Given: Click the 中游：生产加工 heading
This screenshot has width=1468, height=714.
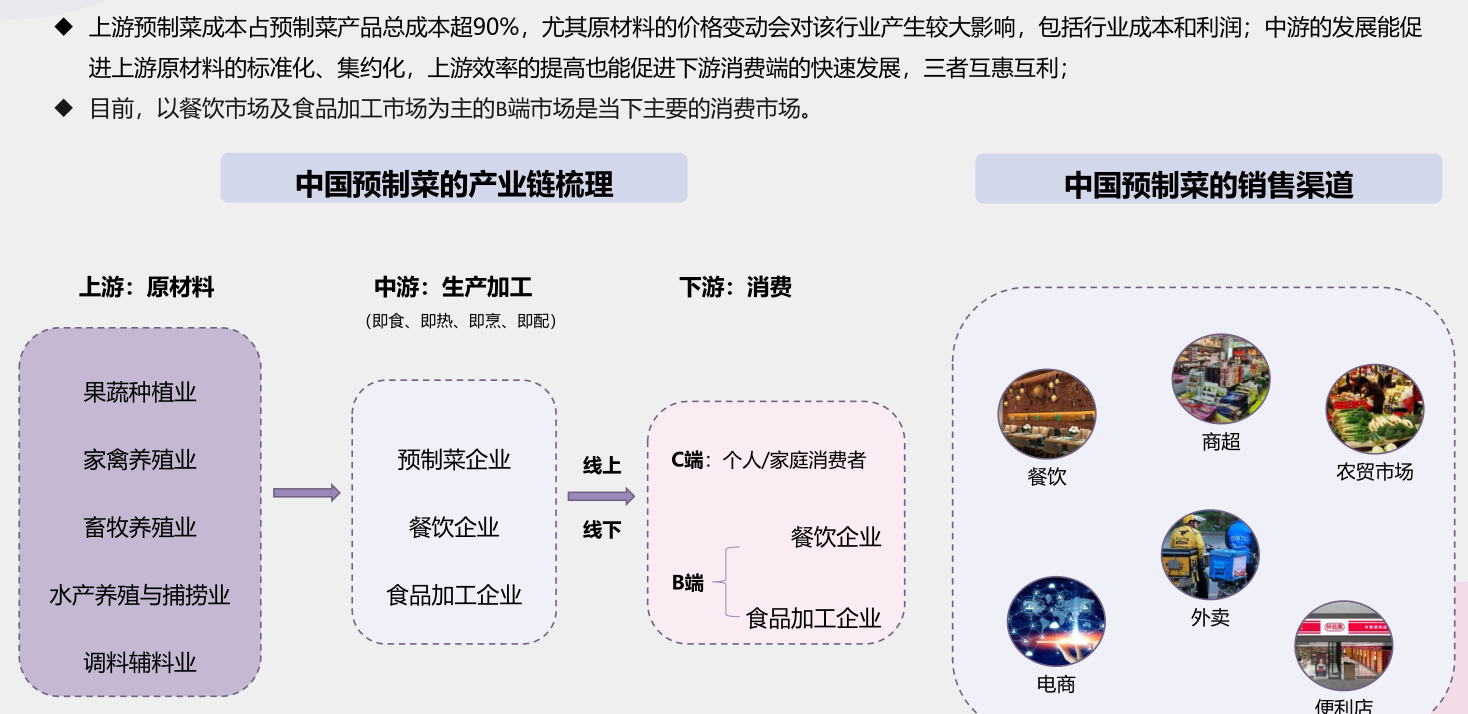Looking at the screenshot, I should point(453,288).
